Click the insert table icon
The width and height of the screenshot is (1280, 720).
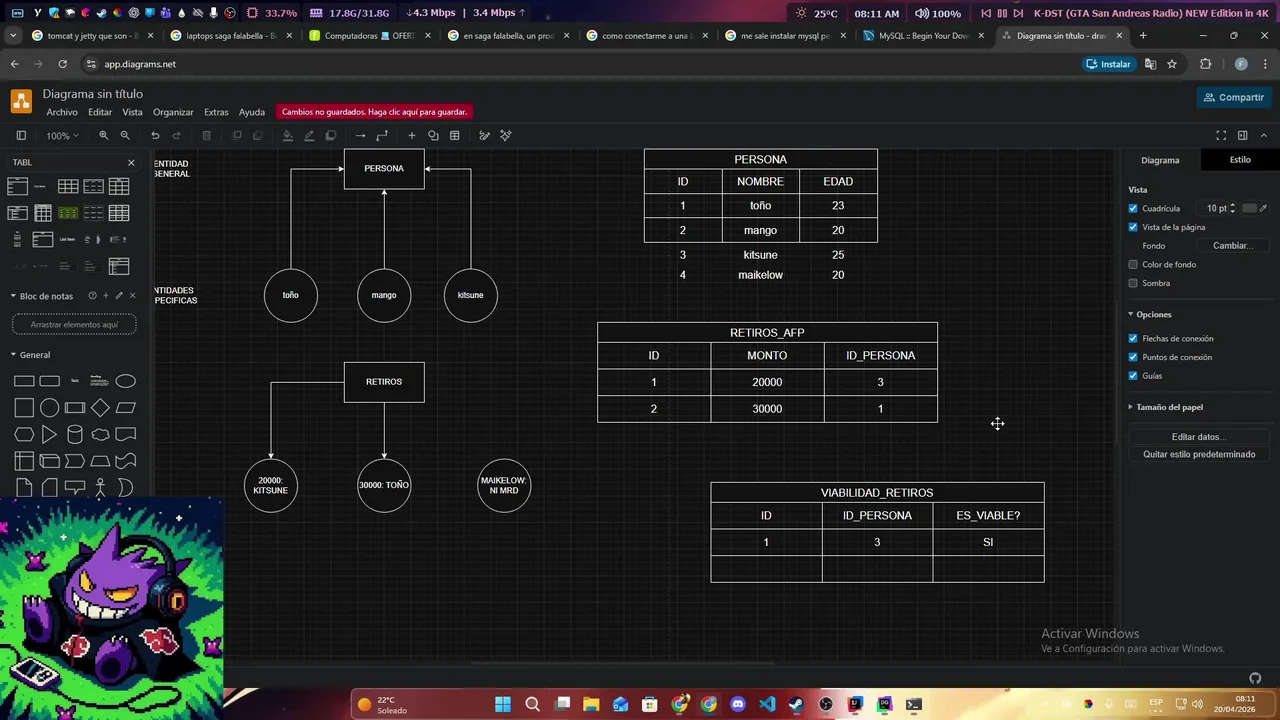coord(455,135)
